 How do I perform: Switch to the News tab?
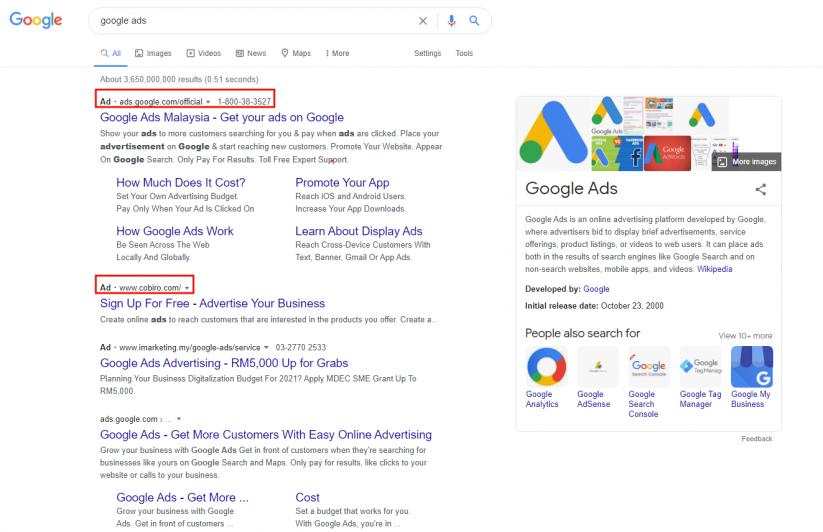coord(251,54)
